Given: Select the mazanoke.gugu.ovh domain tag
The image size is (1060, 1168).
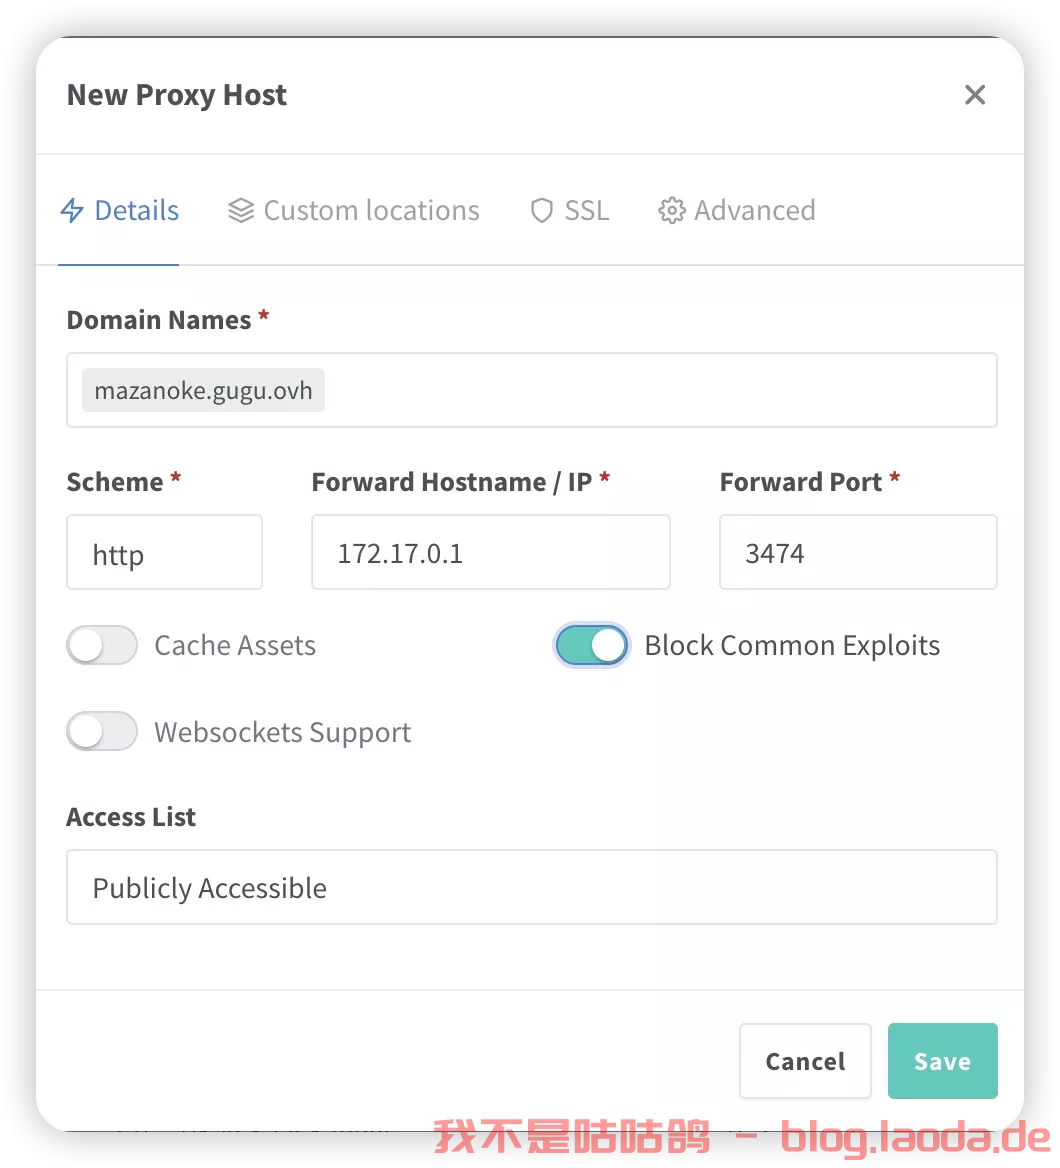Looking at the screenshot, I should [203, 390].
